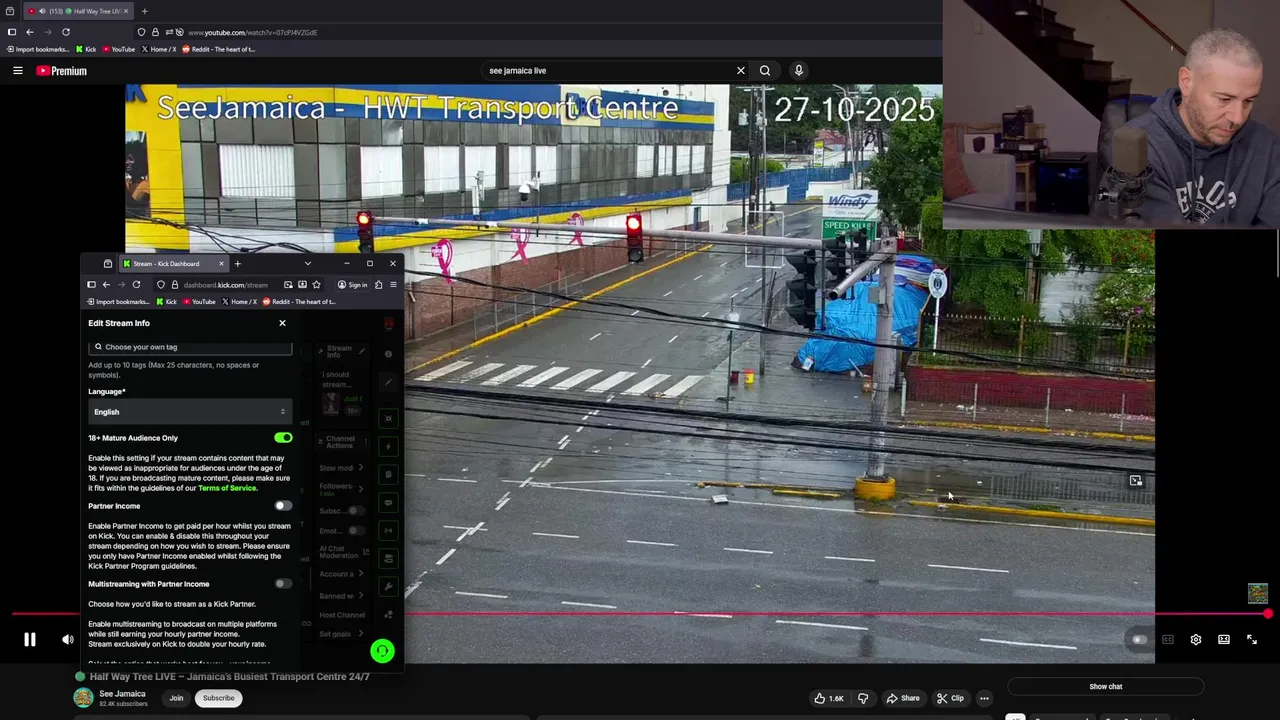Open new tab in YouTube browser window
Screen dimensions: 1280x720
pos(144,11)
